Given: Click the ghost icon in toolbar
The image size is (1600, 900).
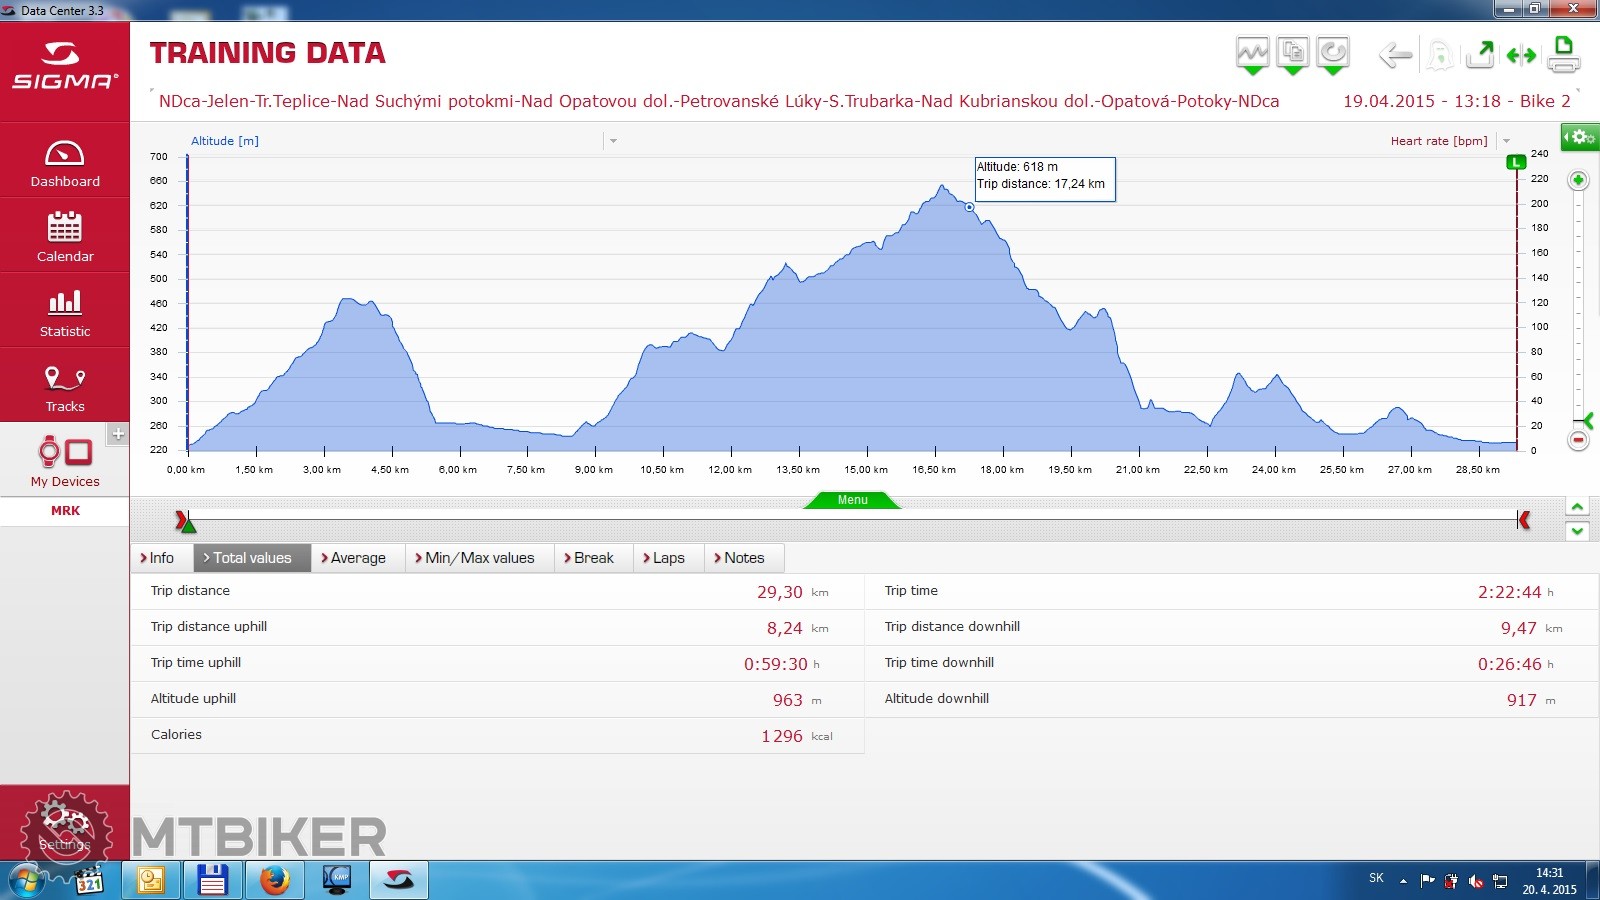Looking at the screenshot, I should [x=1439, y=55].
